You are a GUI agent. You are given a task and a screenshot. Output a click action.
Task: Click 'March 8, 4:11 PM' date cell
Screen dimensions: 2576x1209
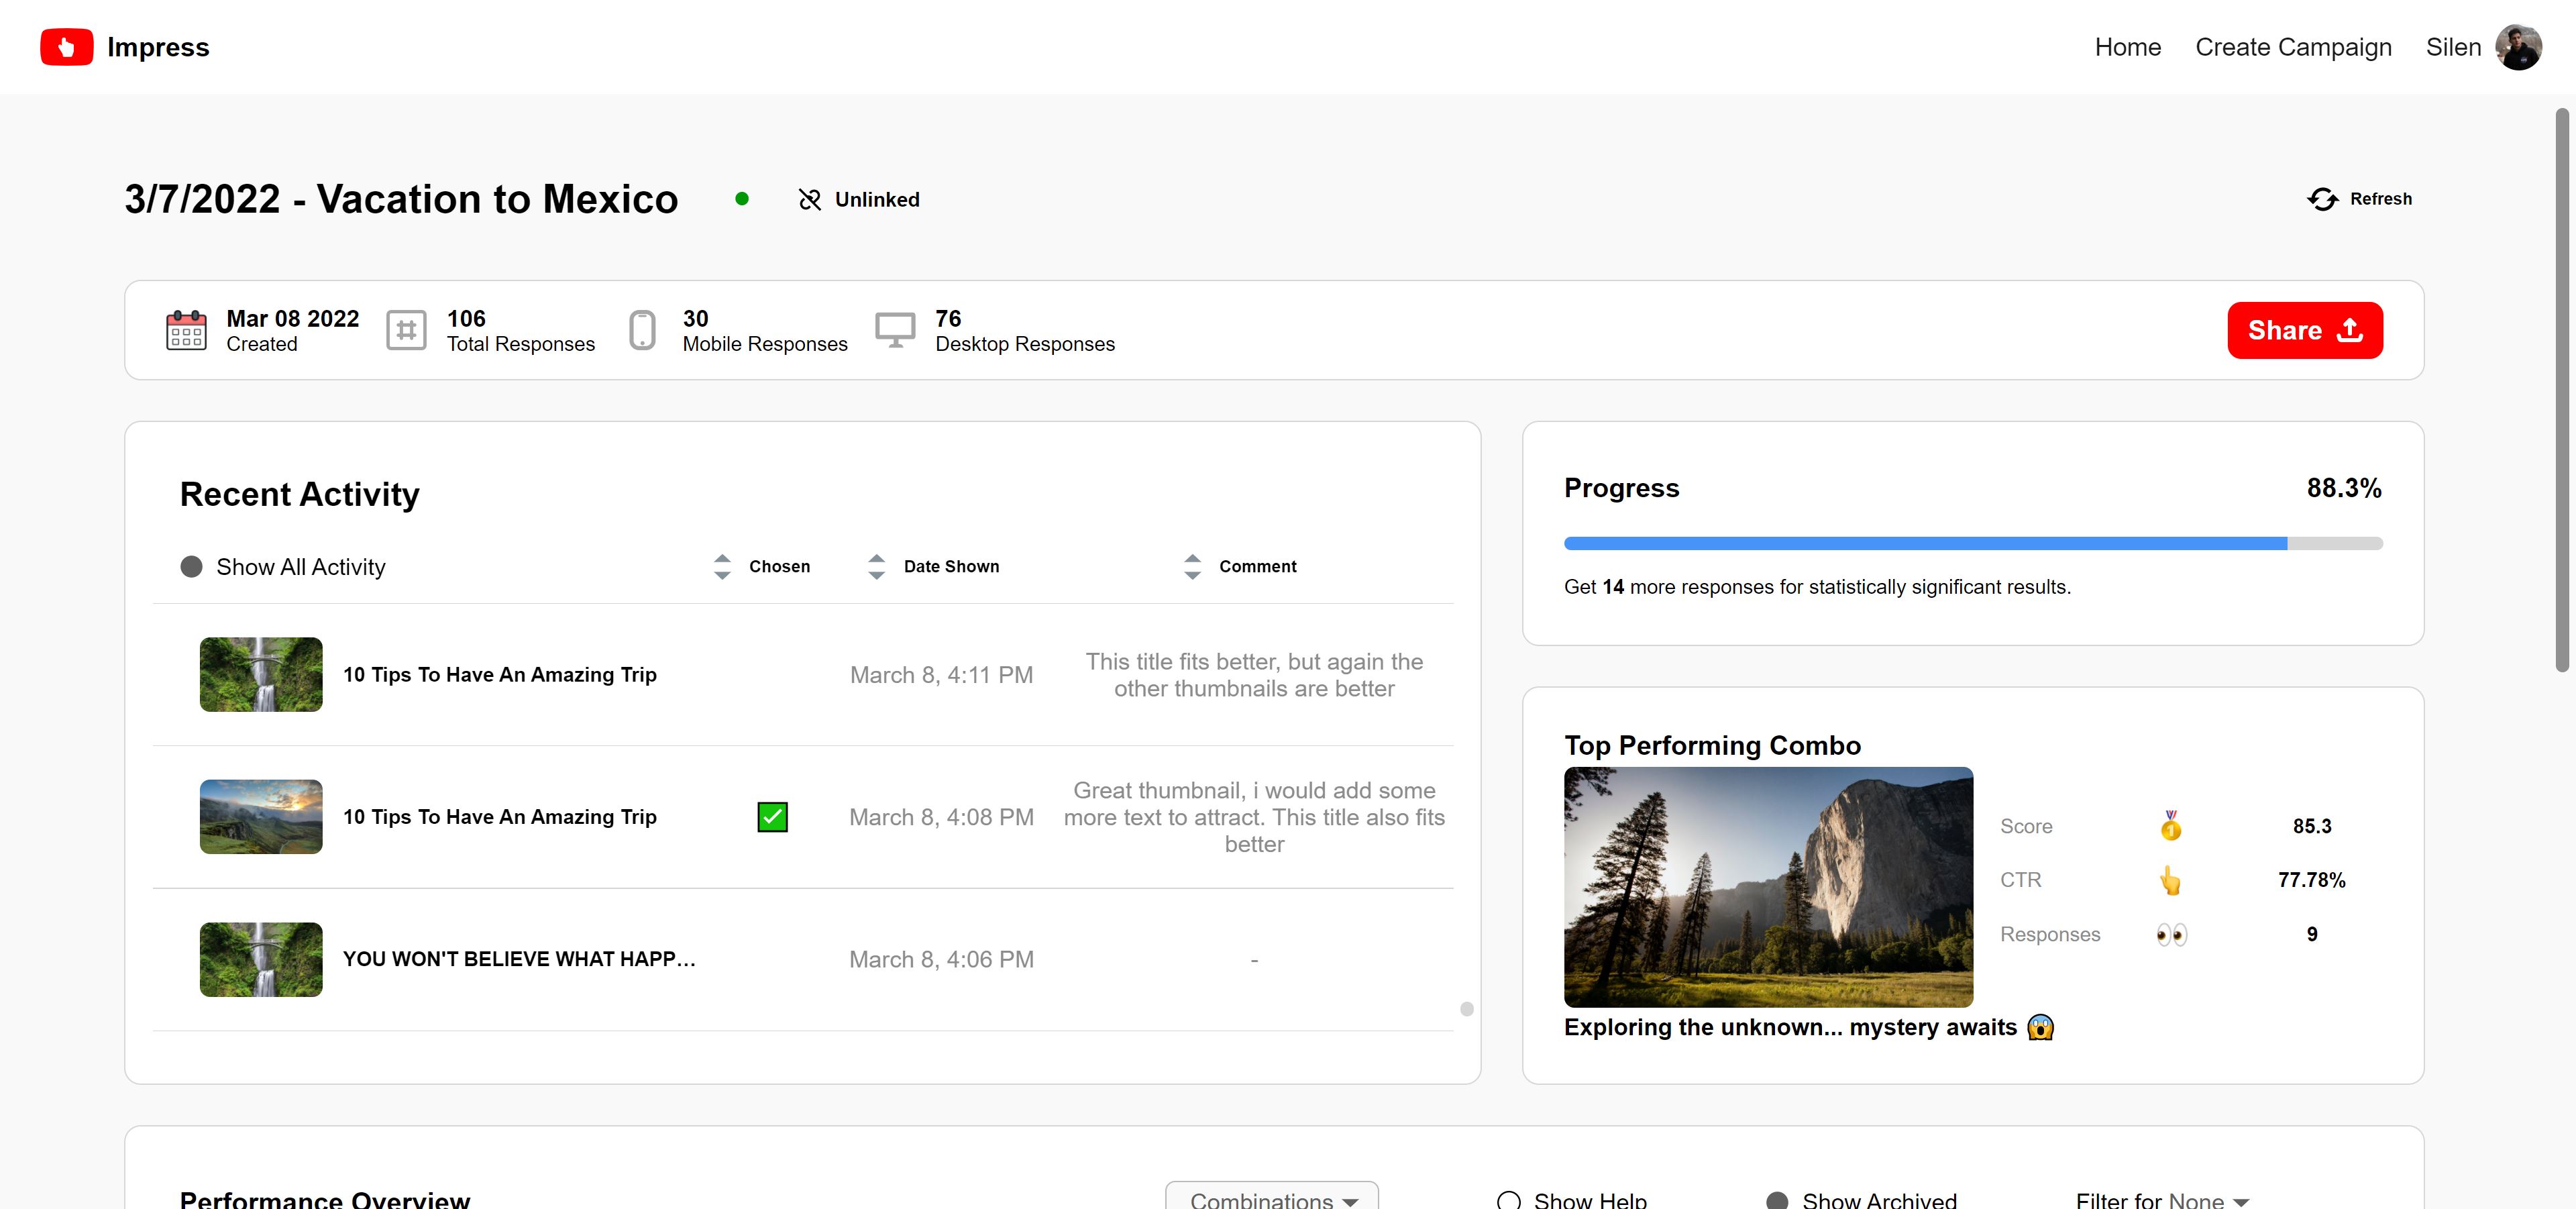pos(941,675)
